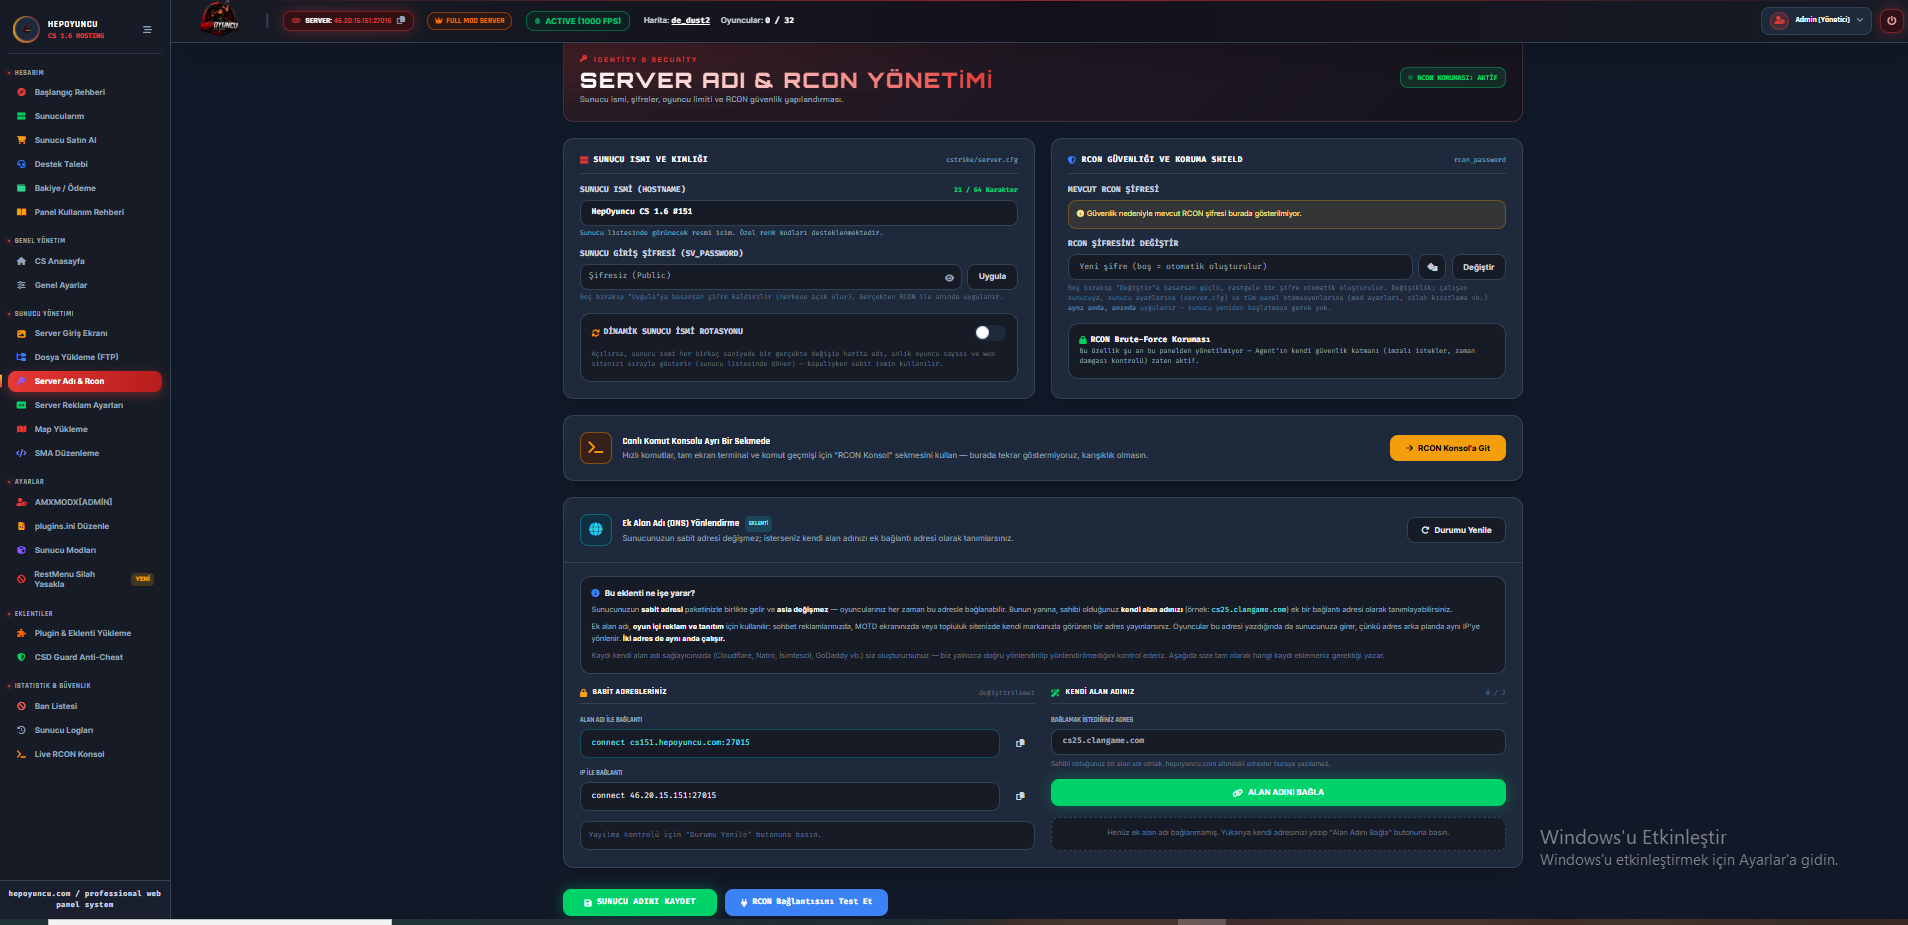
Task: Click the connect 46.20.15.151:27015 field
Action: (789, 796)
